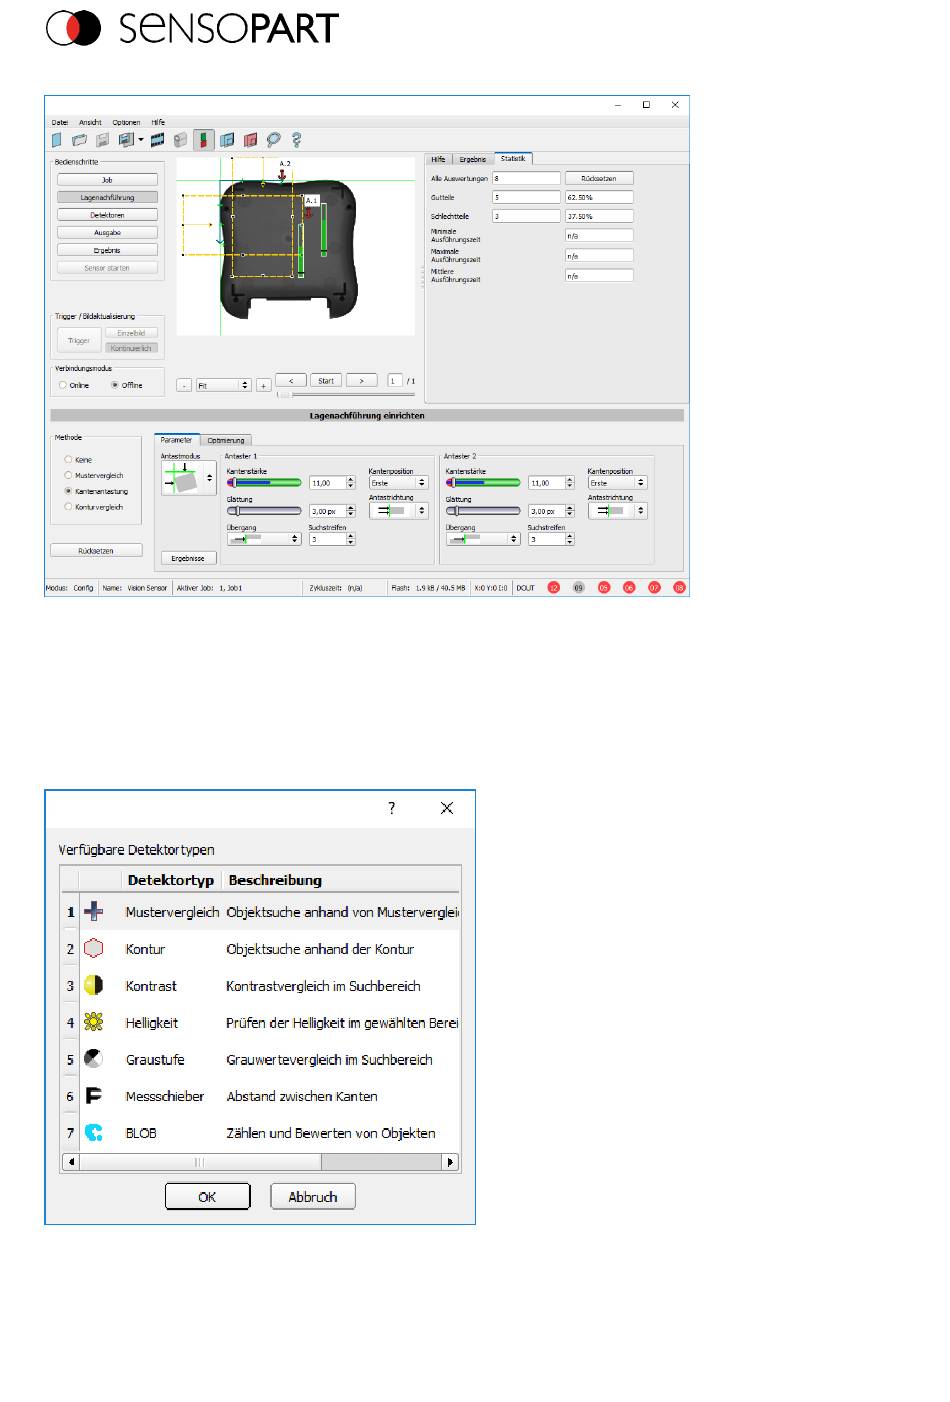Viewport: 950px width, 1402px height.
Task: Toggle the Kontinuierlich image update button
Action: (x=131, y=348)
